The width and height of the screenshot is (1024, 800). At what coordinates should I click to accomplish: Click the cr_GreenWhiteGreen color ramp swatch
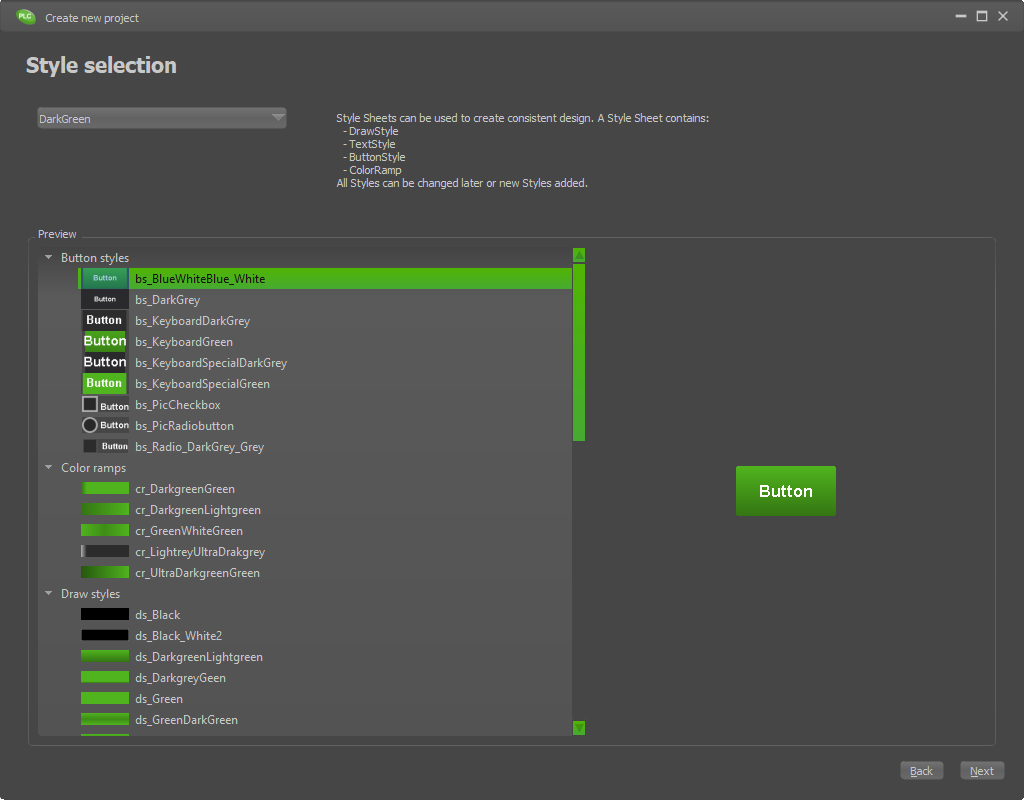[x=105, y=530]
